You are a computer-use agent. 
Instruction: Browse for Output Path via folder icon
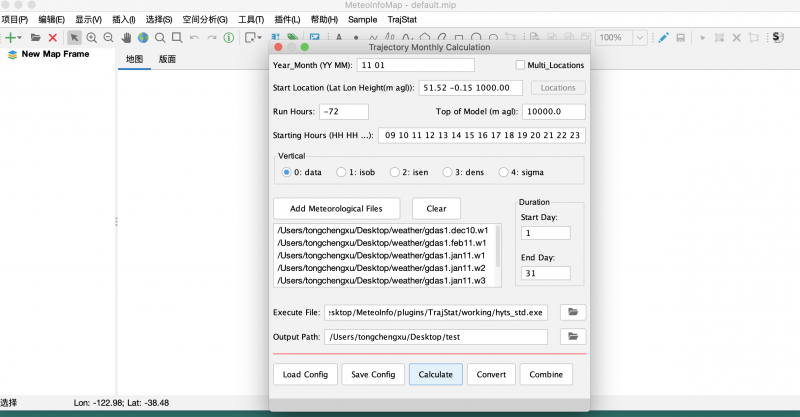tap(572, 337)
